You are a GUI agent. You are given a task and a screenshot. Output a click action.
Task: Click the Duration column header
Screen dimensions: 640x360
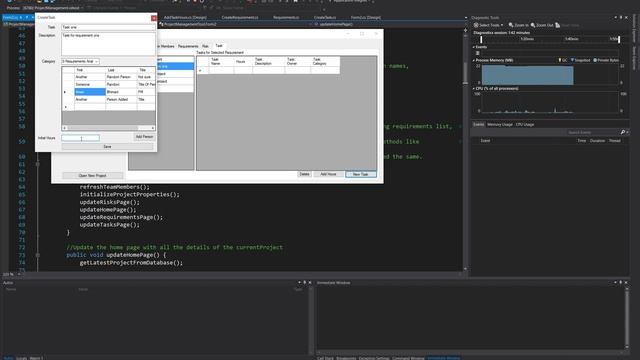[x=597, y=141]
